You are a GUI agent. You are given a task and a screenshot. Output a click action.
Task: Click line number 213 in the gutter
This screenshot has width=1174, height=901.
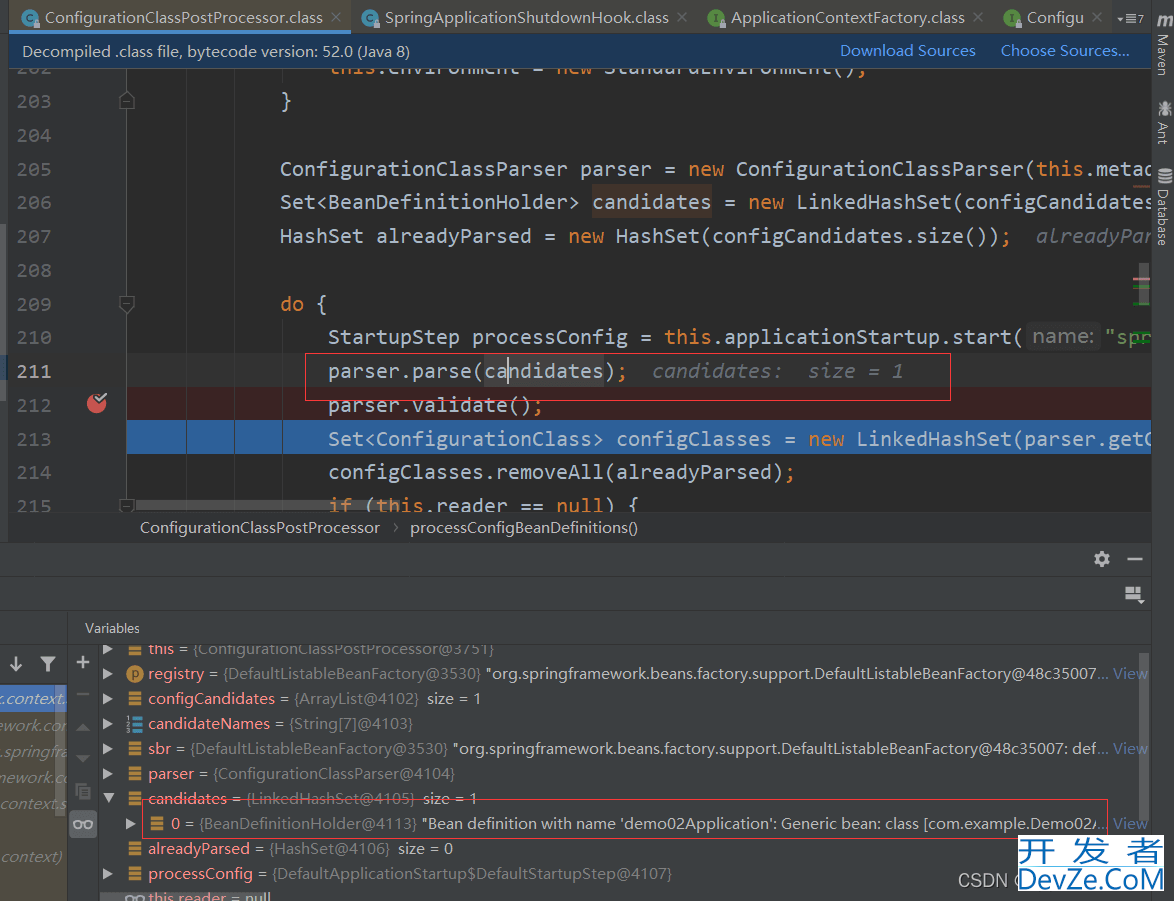click(34, 440)
